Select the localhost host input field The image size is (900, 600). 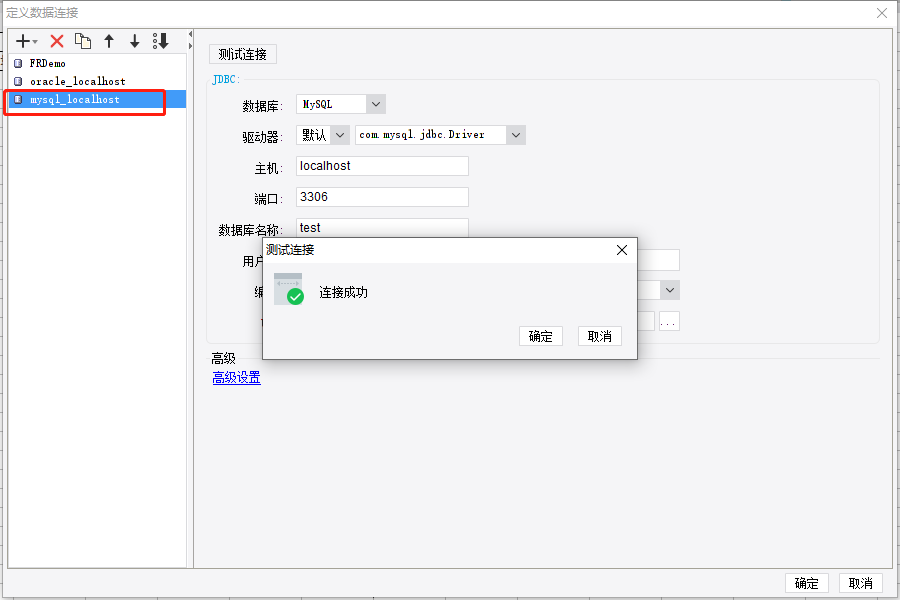coord(381,165)
